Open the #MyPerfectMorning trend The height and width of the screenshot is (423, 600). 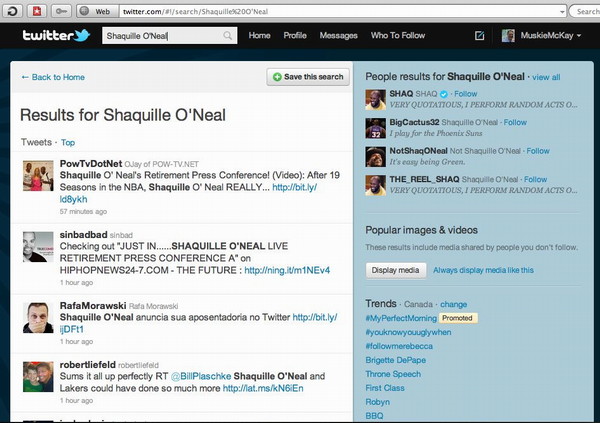pyautogui.click(x=401, y=318)
